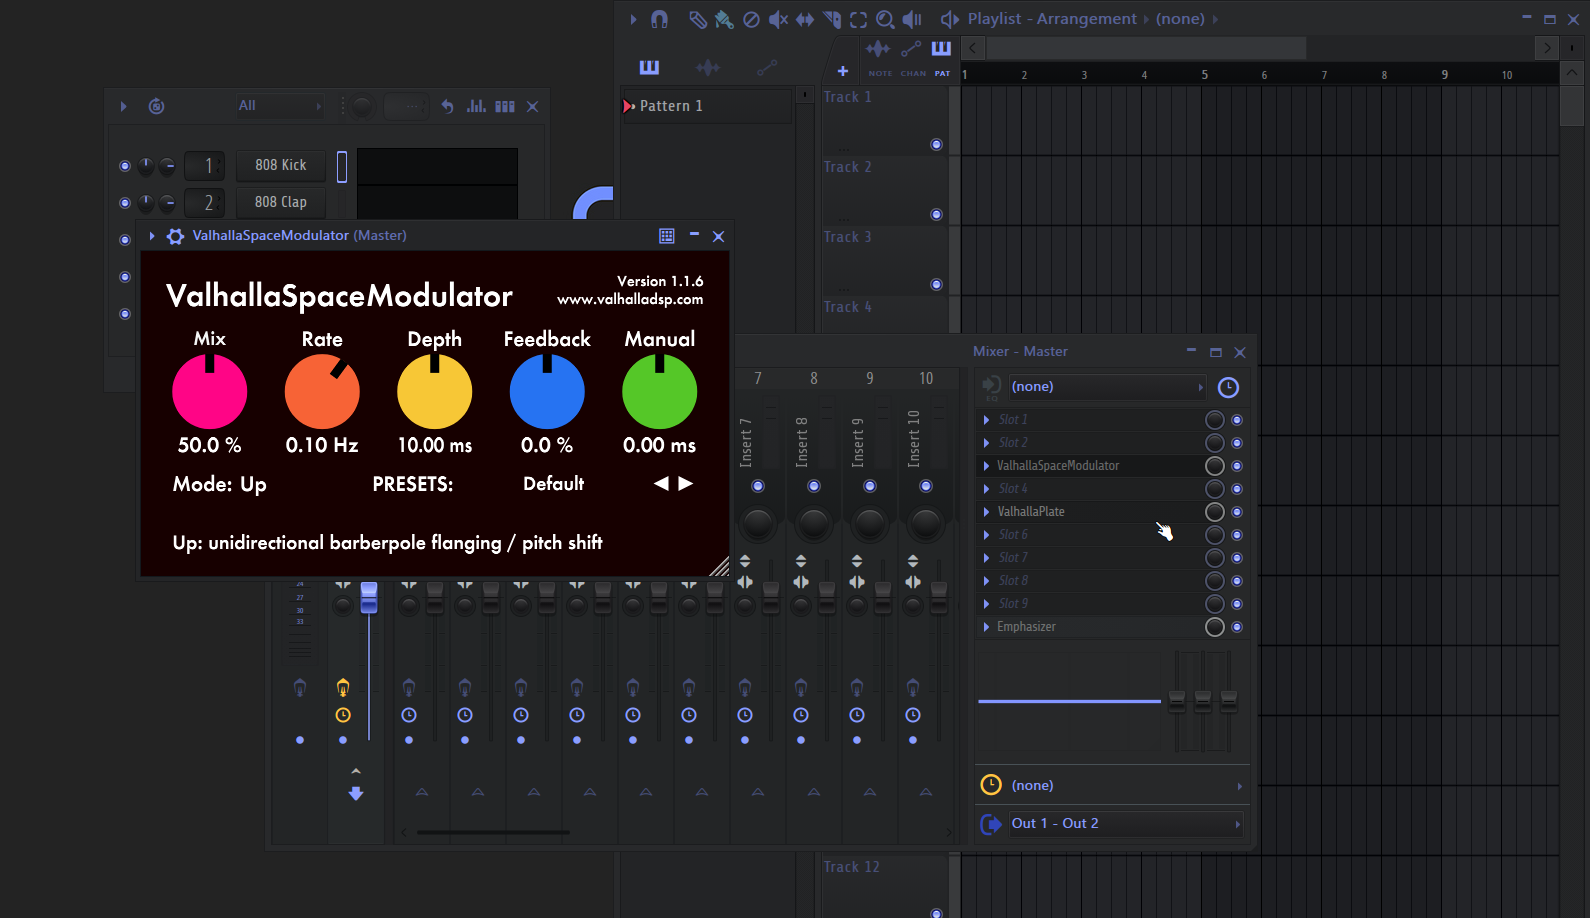Open the All channel filter dropdown
This screenshot has width=1590, height=918.
(280, 106)
